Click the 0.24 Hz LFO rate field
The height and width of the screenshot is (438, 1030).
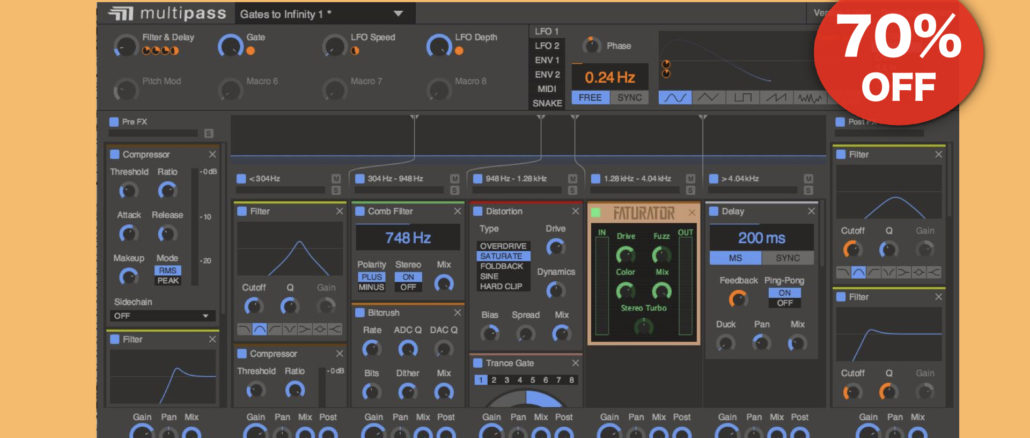[x=610, y=77]
